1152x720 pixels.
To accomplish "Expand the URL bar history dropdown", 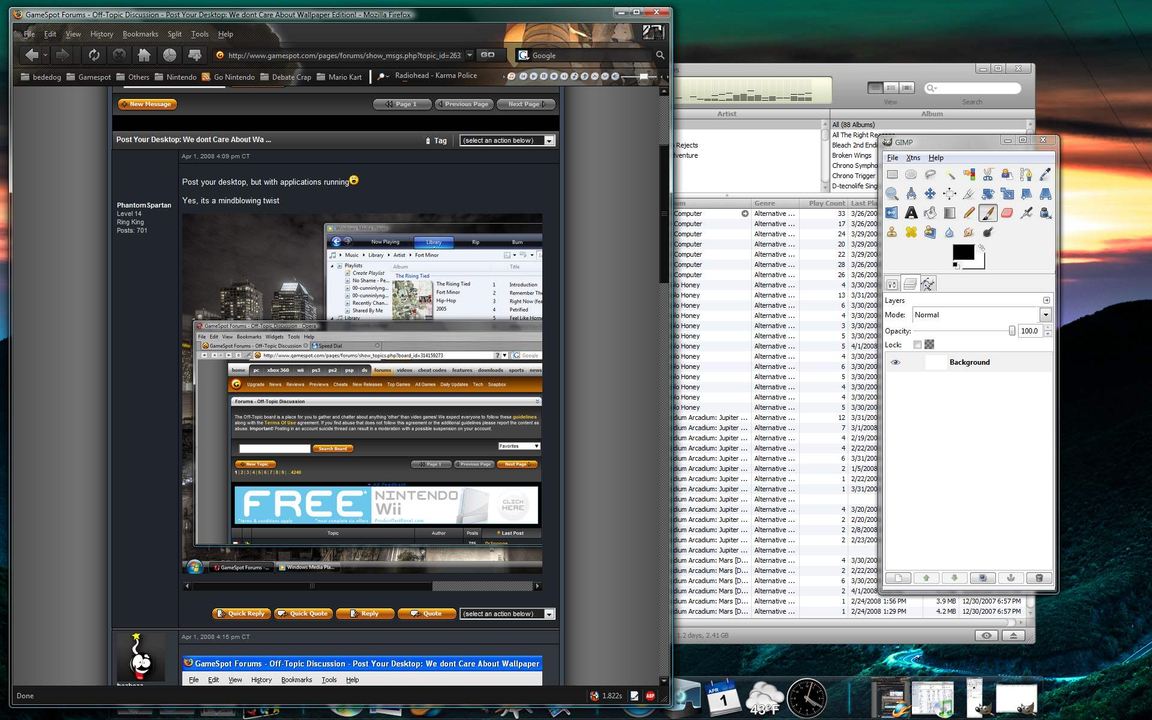I will 468,56.
